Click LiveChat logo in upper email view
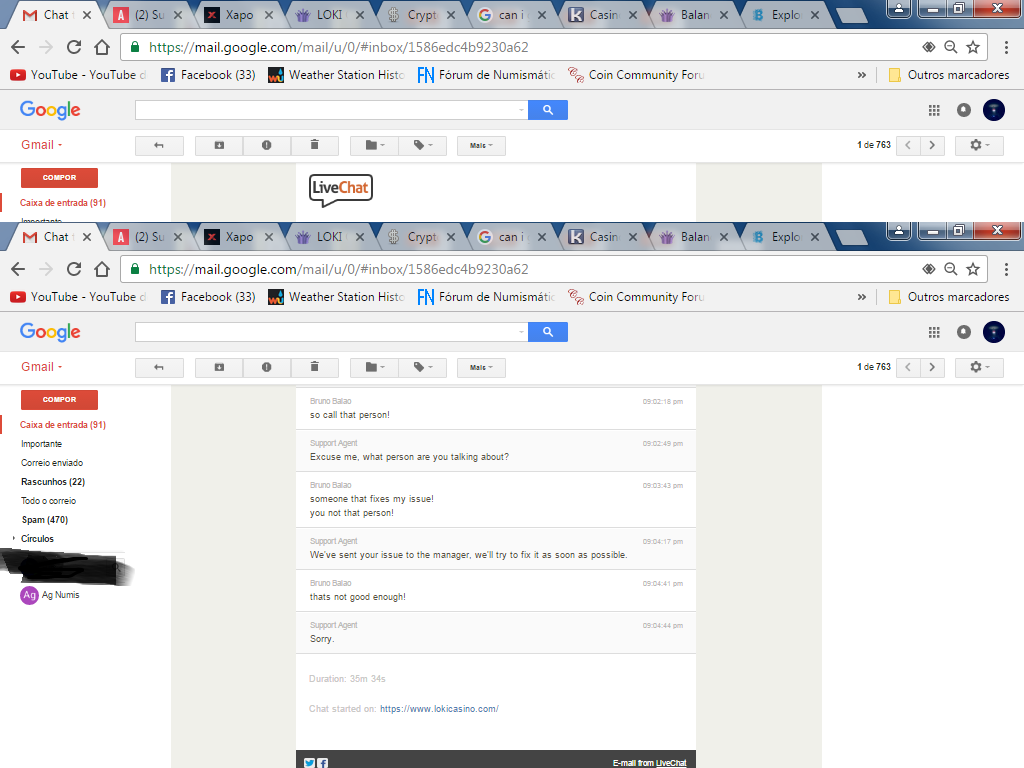 pyautogui.click(x=340, y=190)
